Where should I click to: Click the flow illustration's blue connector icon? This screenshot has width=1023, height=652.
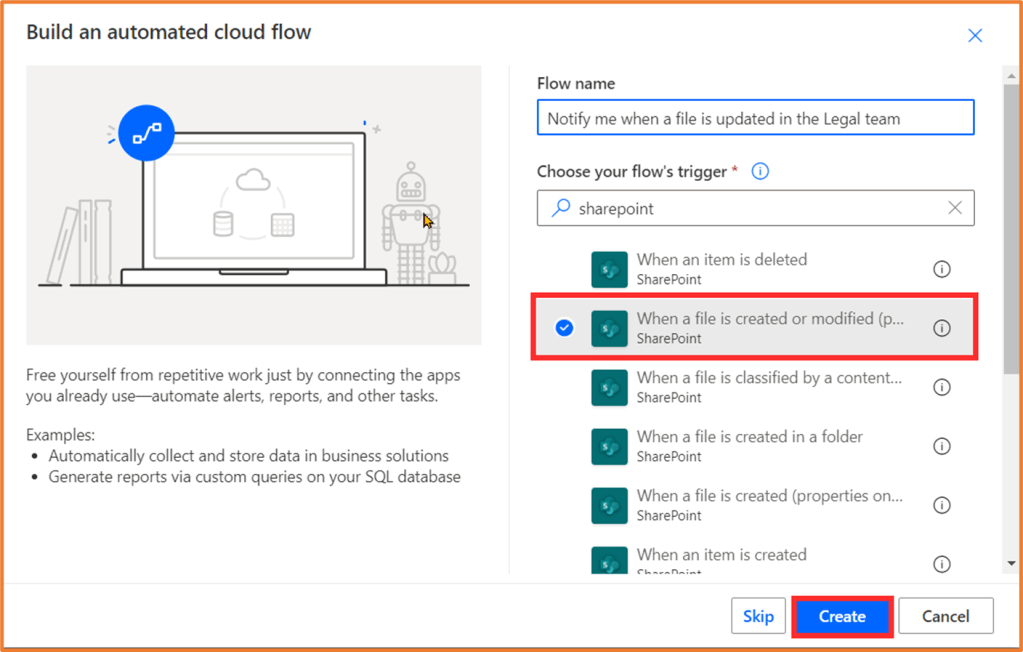click(x=146, y=133)
